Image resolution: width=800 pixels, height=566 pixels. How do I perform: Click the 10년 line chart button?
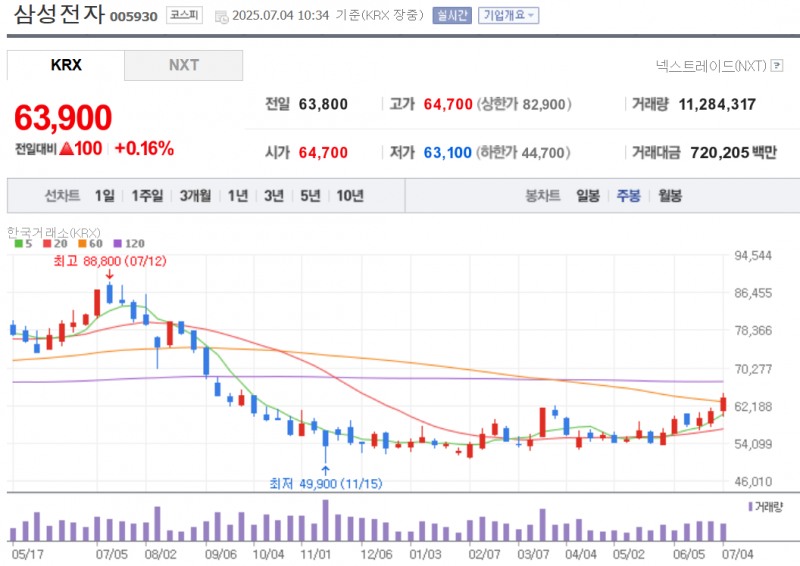[x=350, y=196]
